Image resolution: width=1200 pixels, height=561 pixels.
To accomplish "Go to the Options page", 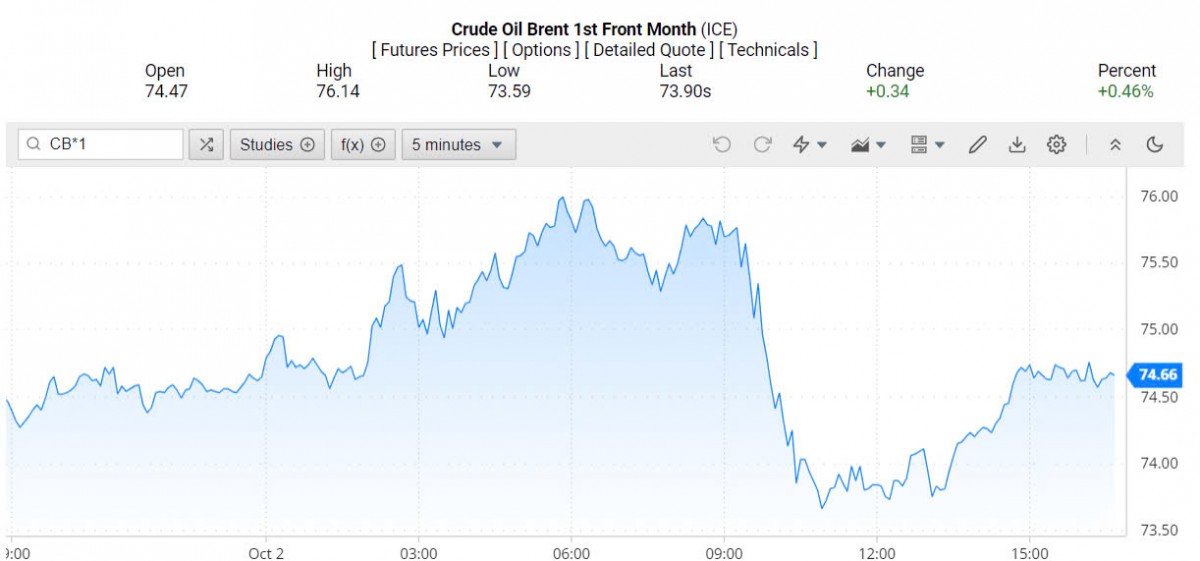I will pyautogui.click(x=541, y=49).
